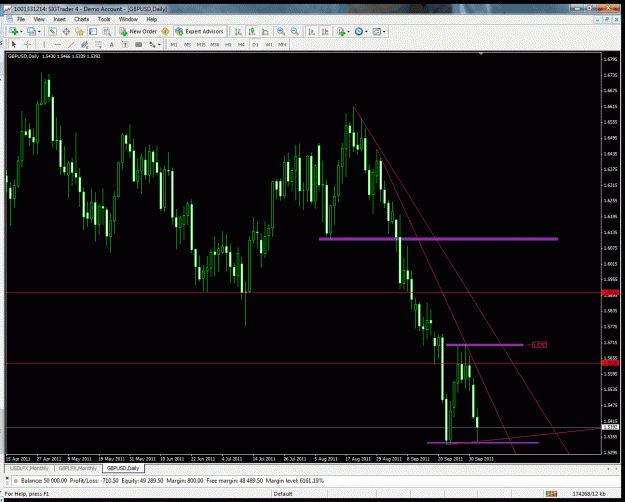The width and height of the screenshot is (625, 502).
Task: Toggle chart shift from right border
Action: [x=325, y=31]
